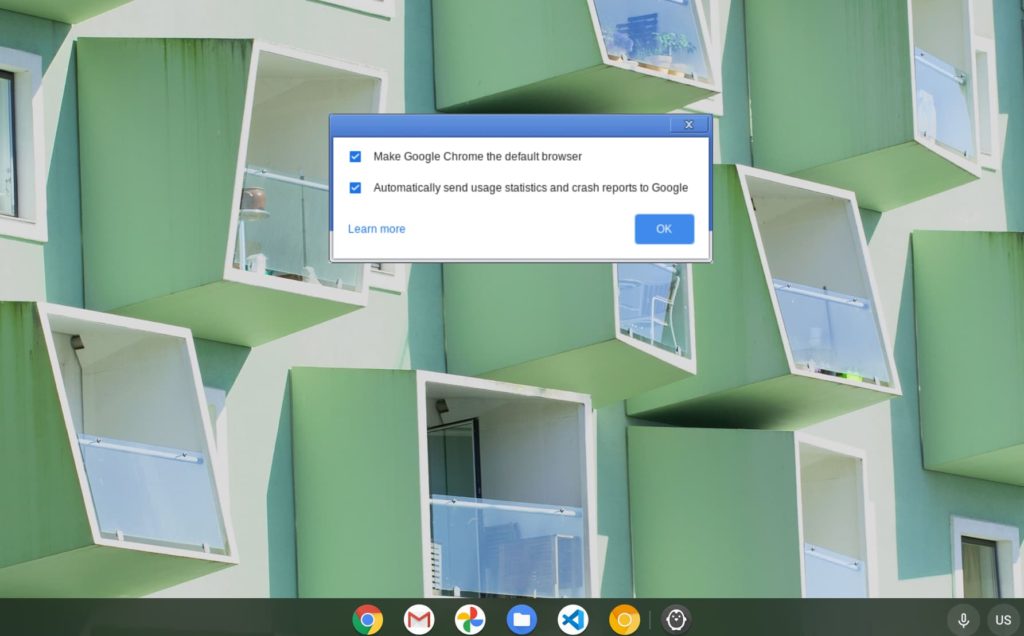
Task: Open Google Chrome from the shelf
Action: tap(368, 619)
